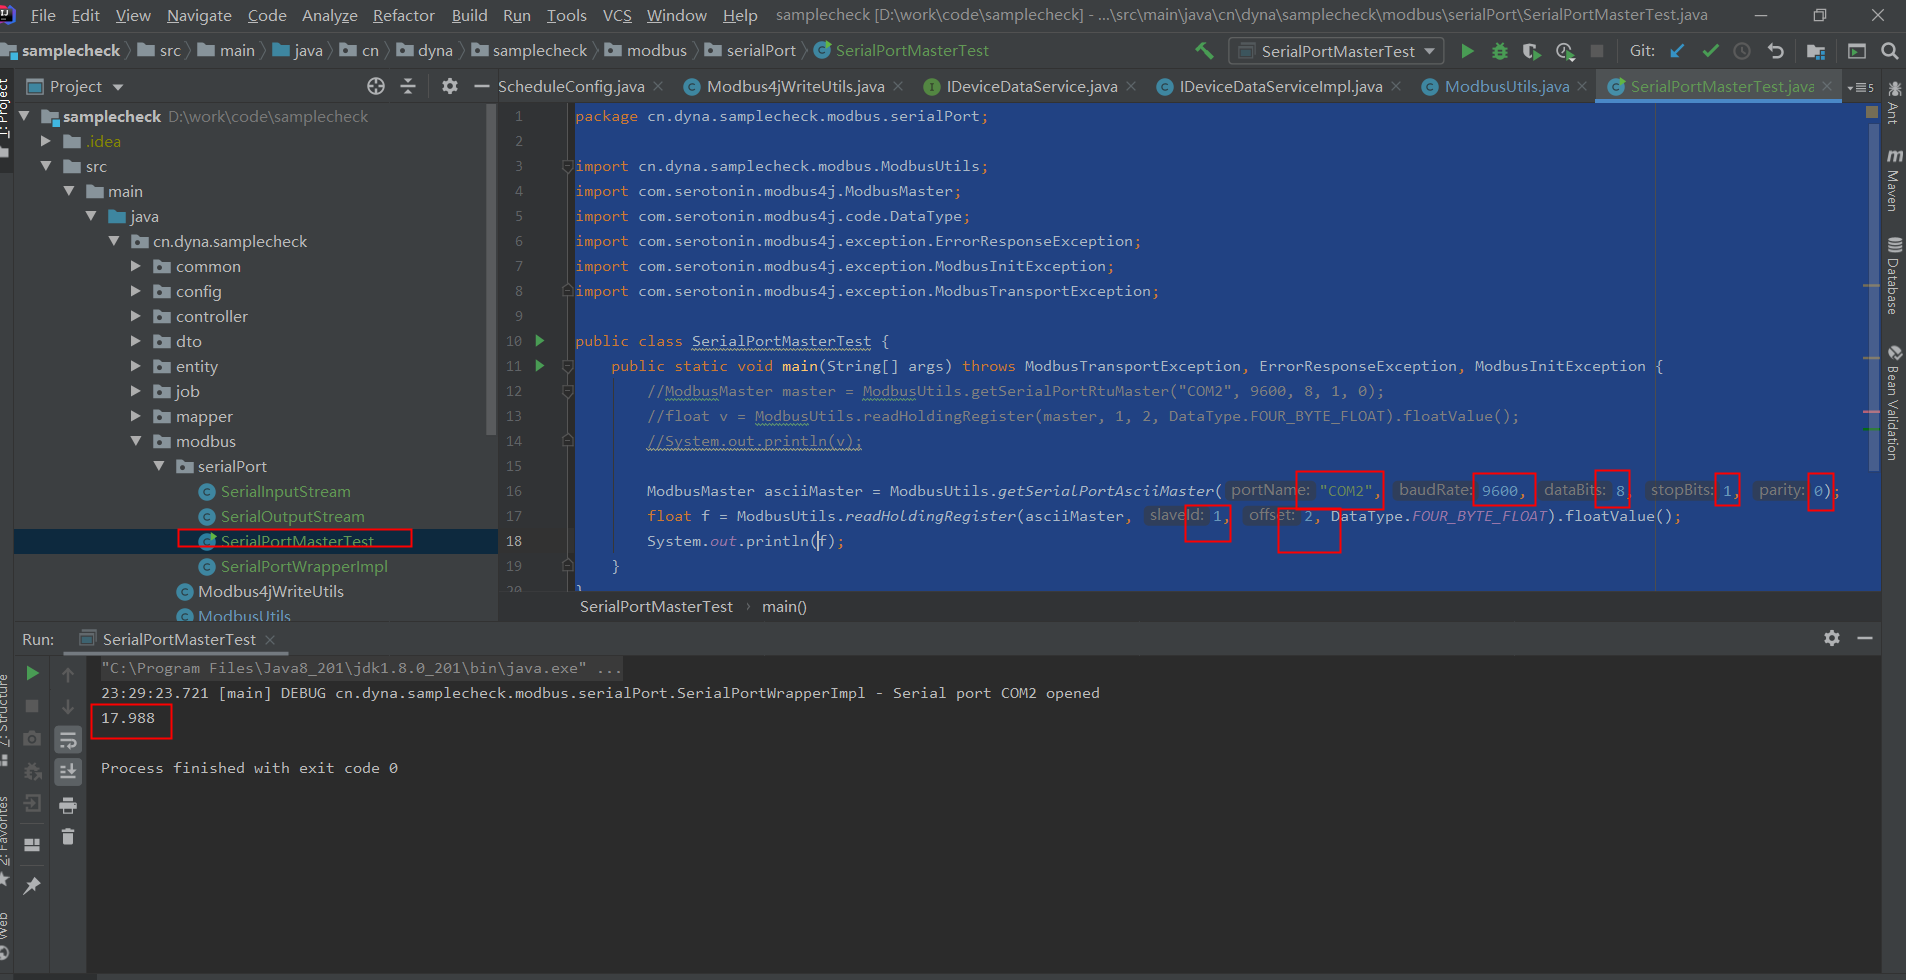Toggle soft-wrap in the Run console
The width and height of the screenshot is (1906, 980).
(68, 740)
